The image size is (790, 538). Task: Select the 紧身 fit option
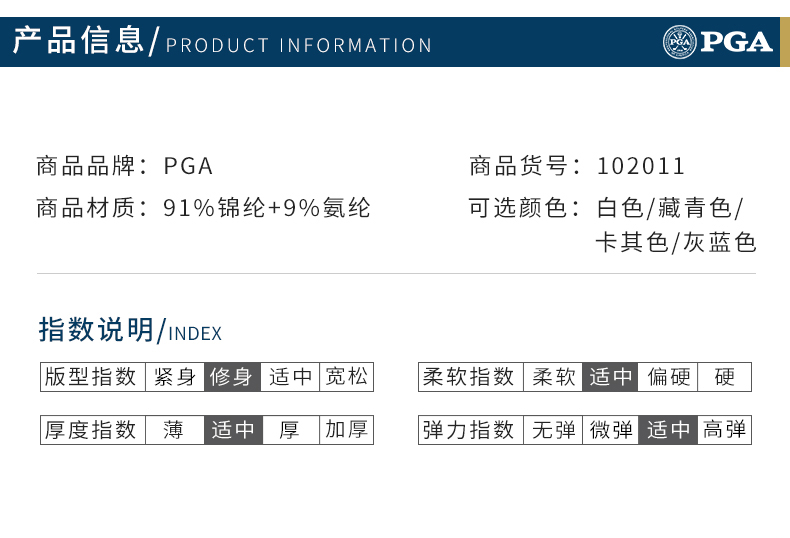coord(175,377)
